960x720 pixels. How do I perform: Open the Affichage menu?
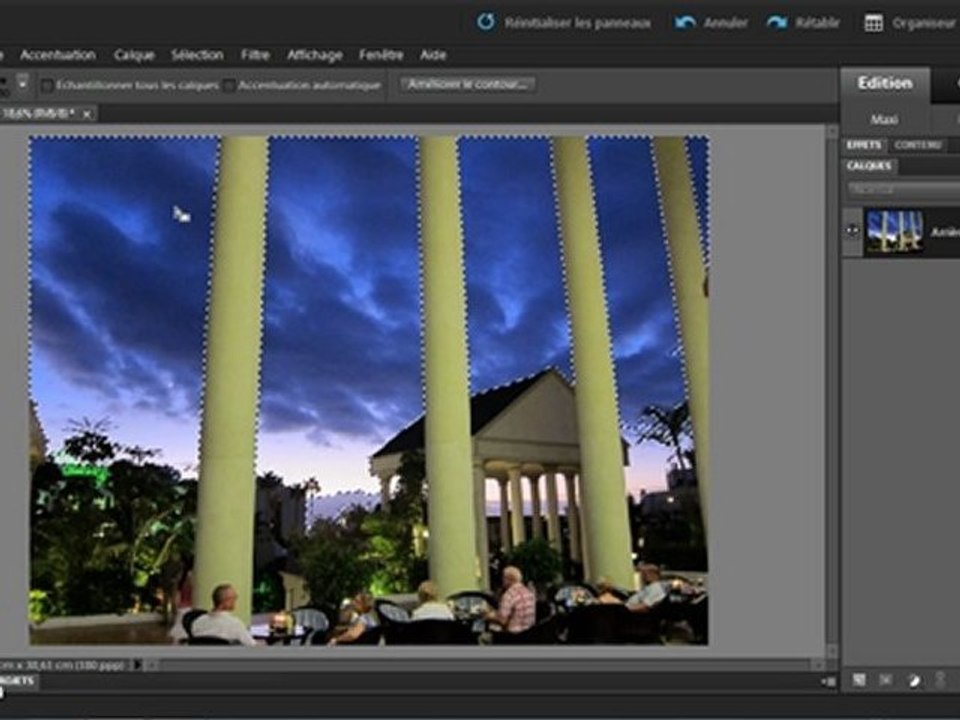[x=315, y=55]
